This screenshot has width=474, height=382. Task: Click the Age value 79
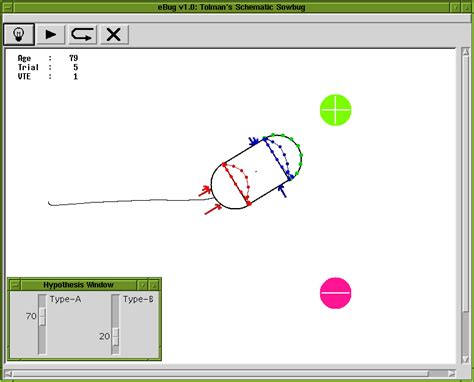tap(74, 58)
